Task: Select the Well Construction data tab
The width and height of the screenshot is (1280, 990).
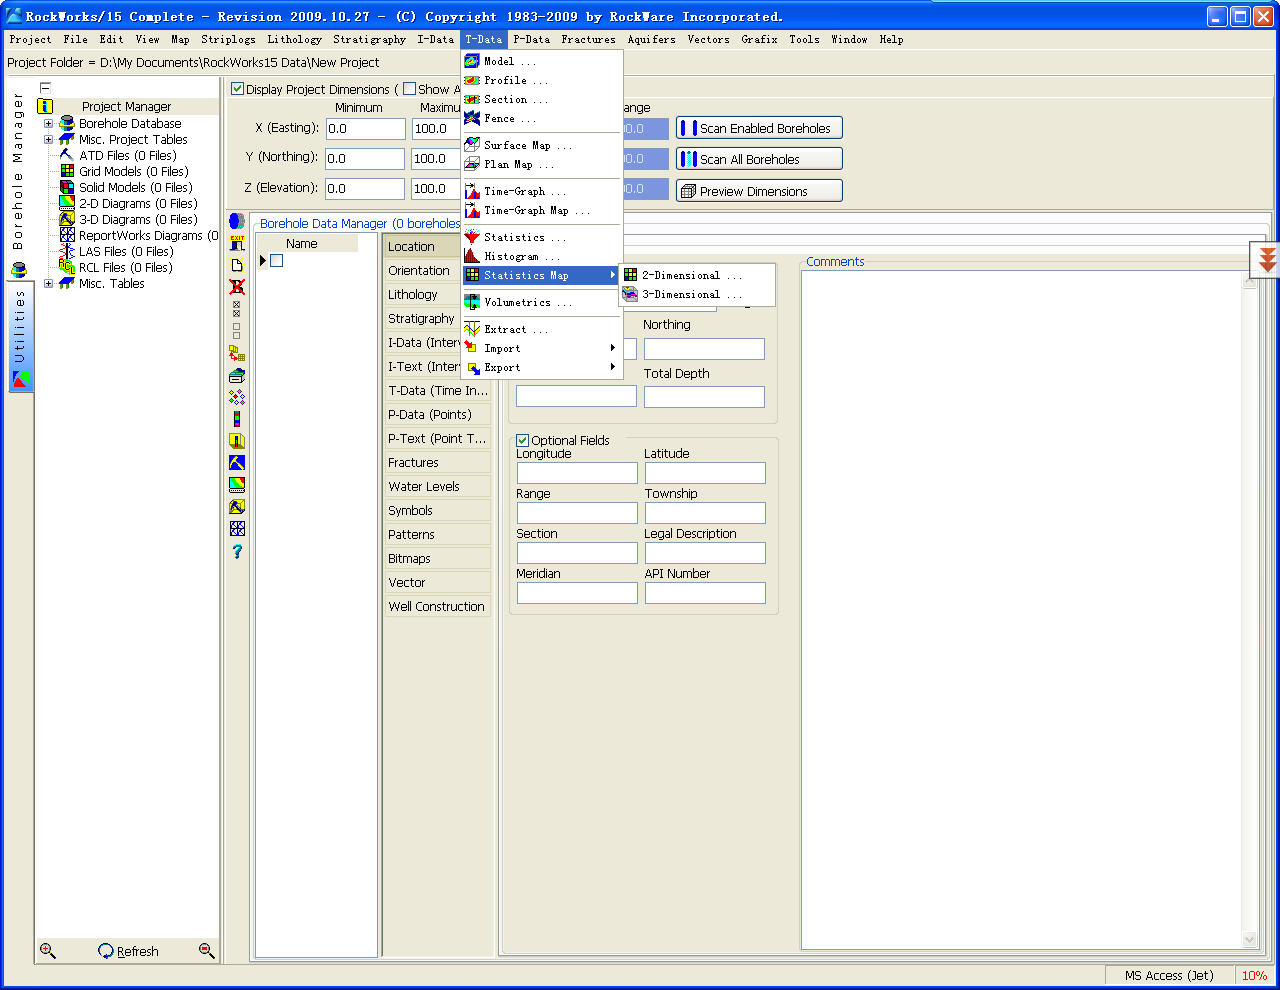Action: [437, 606]
